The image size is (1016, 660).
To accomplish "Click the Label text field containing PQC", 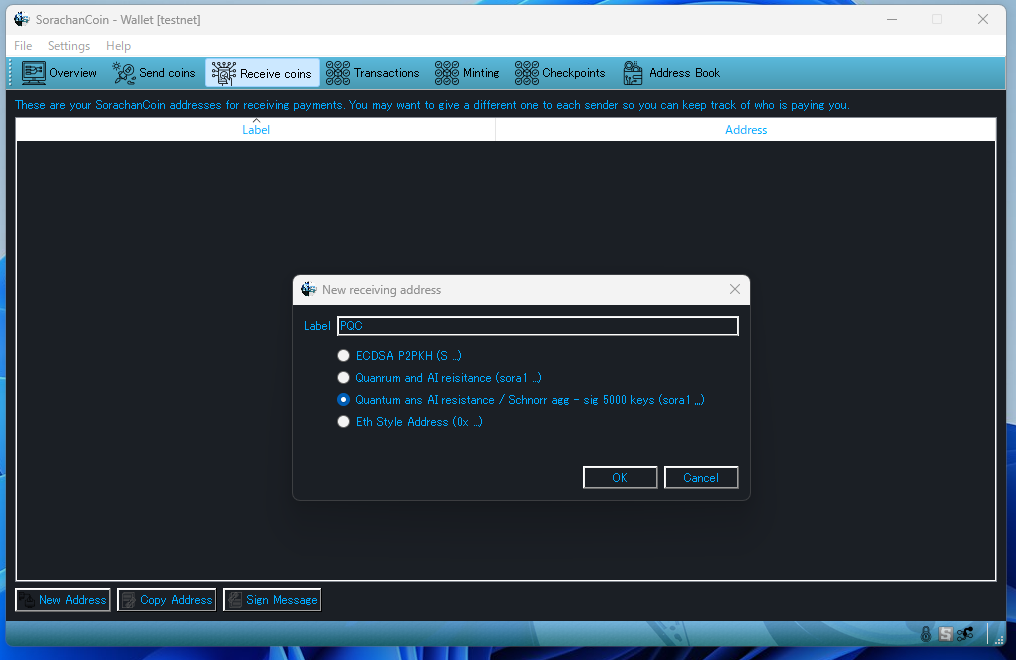I will click(537, 326).
